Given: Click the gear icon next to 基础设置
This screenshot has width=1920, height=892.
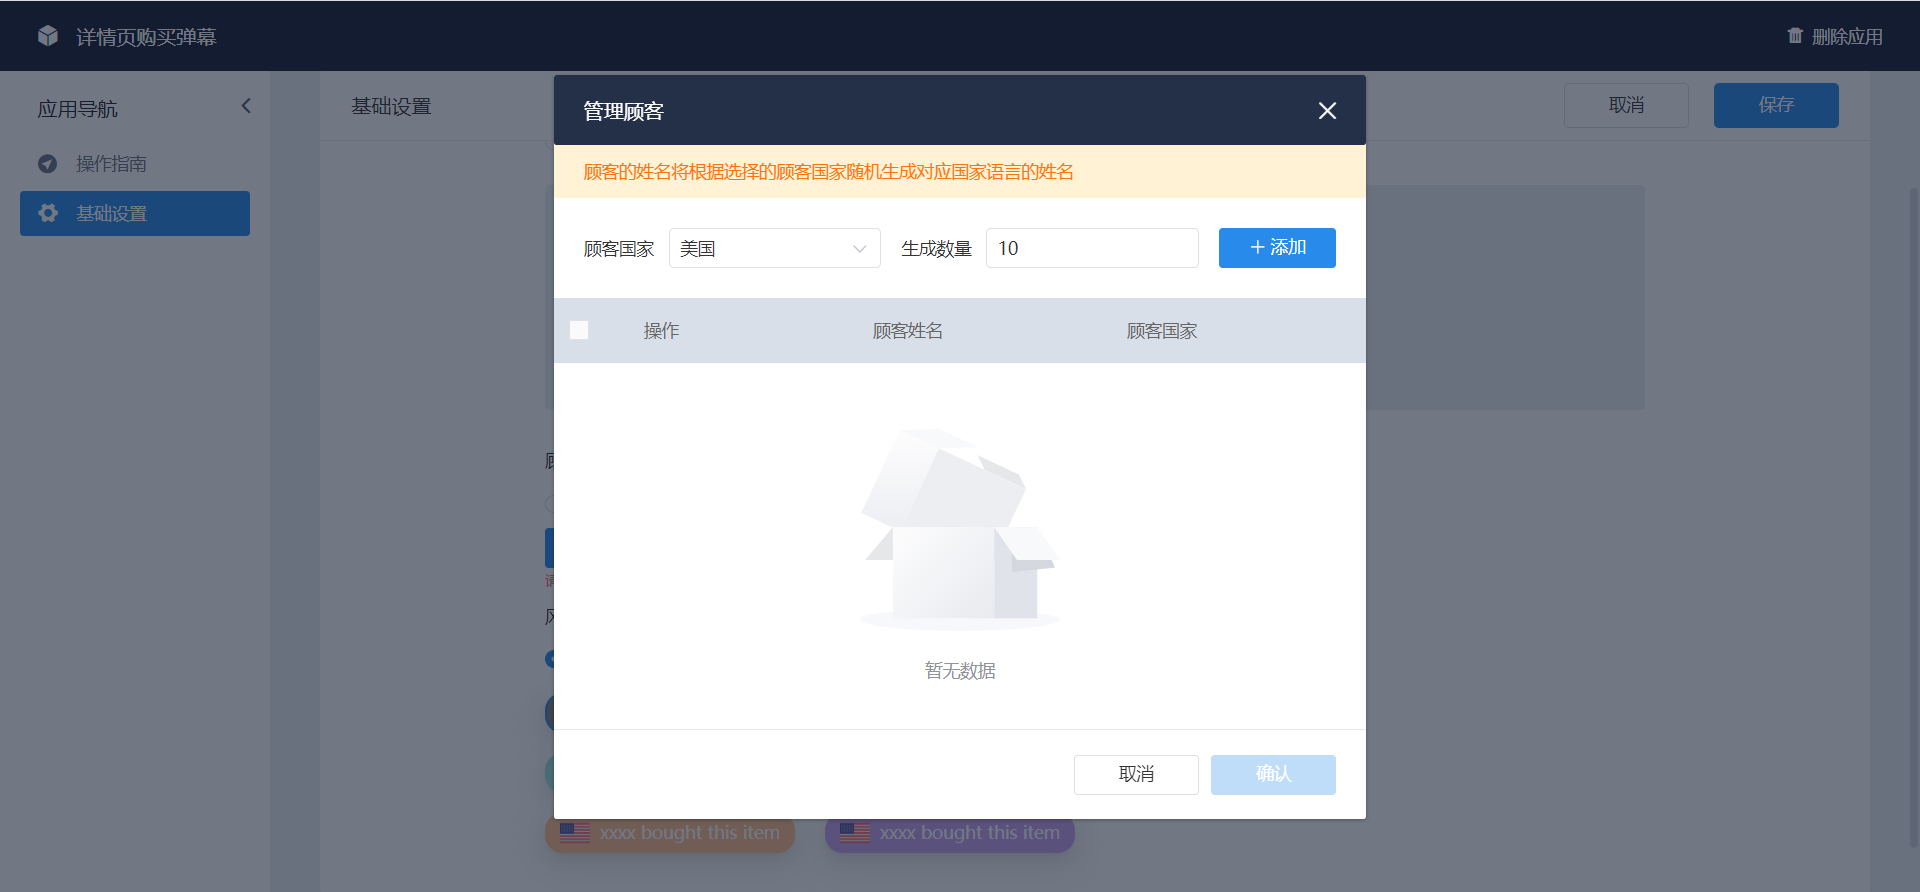Looking at the screenshot, I should pos(48,213).
